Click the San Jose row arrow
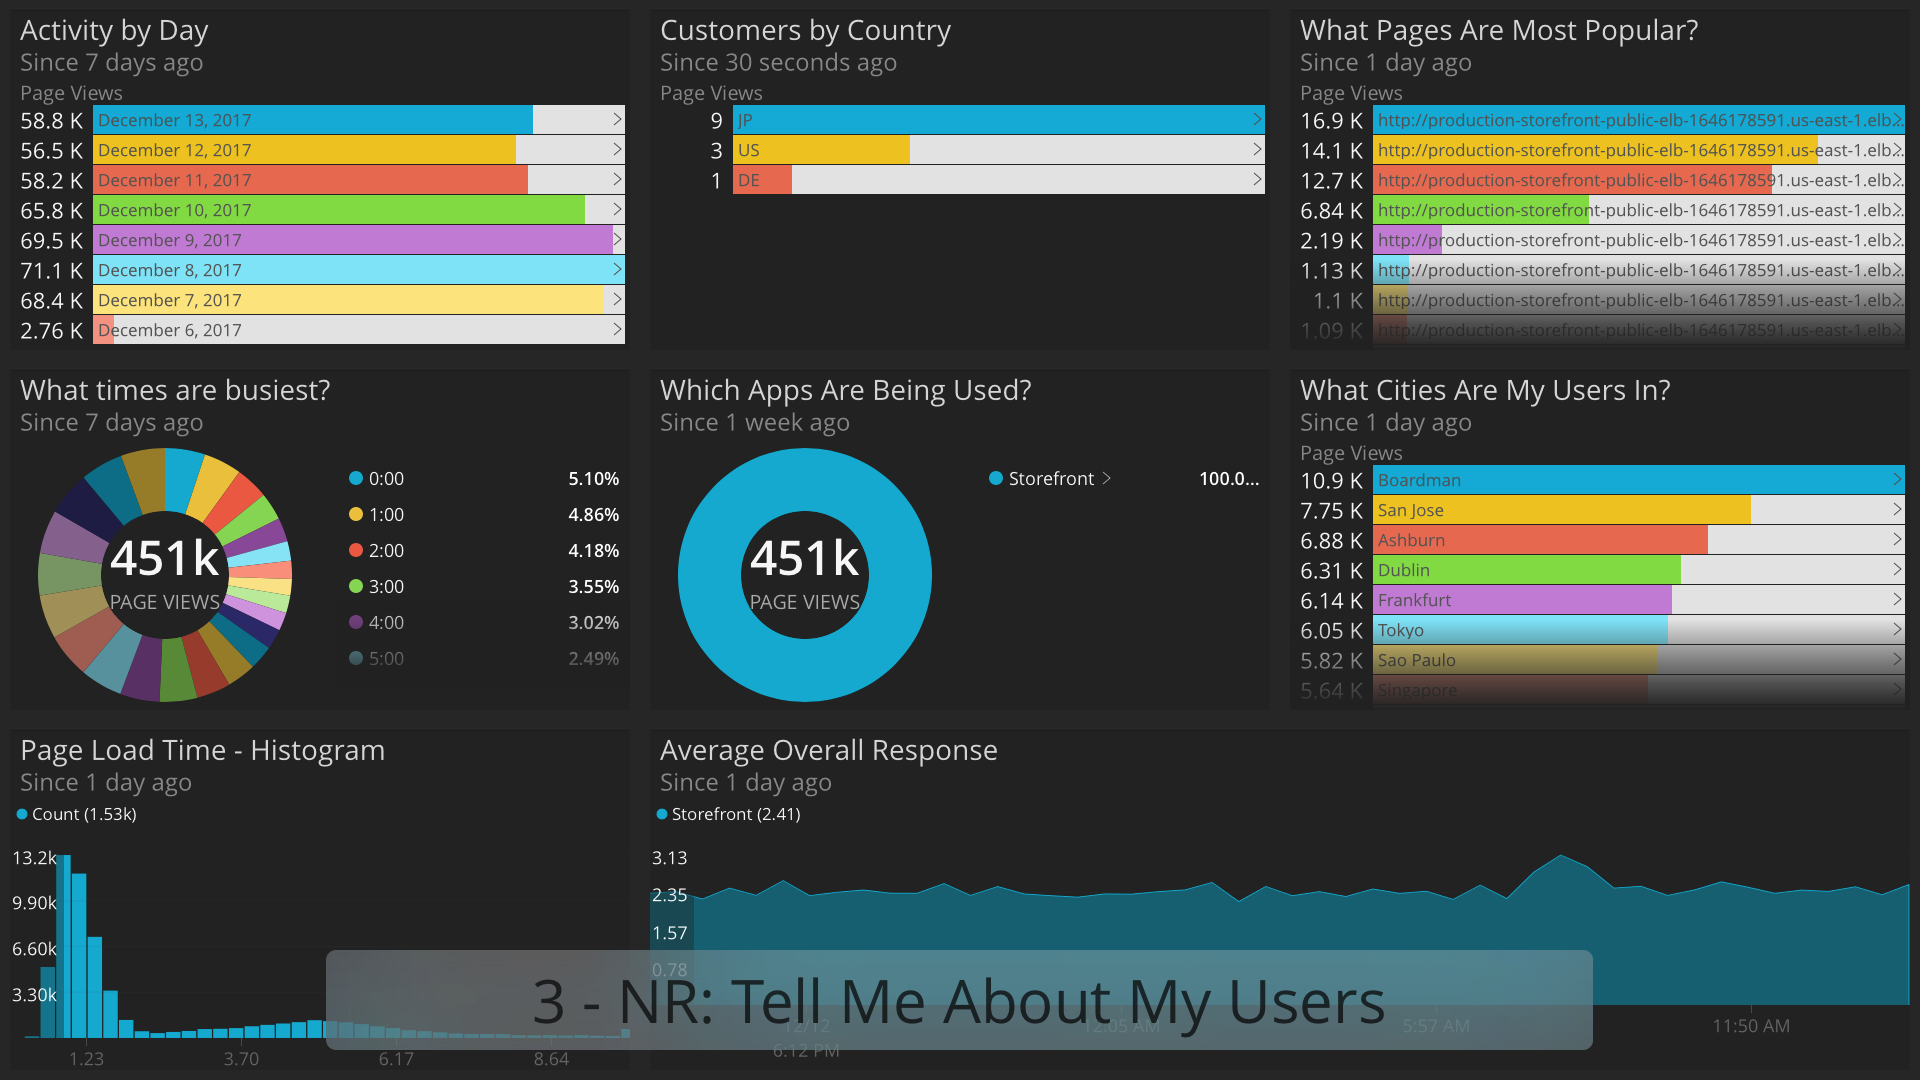The image size is (1920, 1080). pyautogui.click(x=1897, y=510)
